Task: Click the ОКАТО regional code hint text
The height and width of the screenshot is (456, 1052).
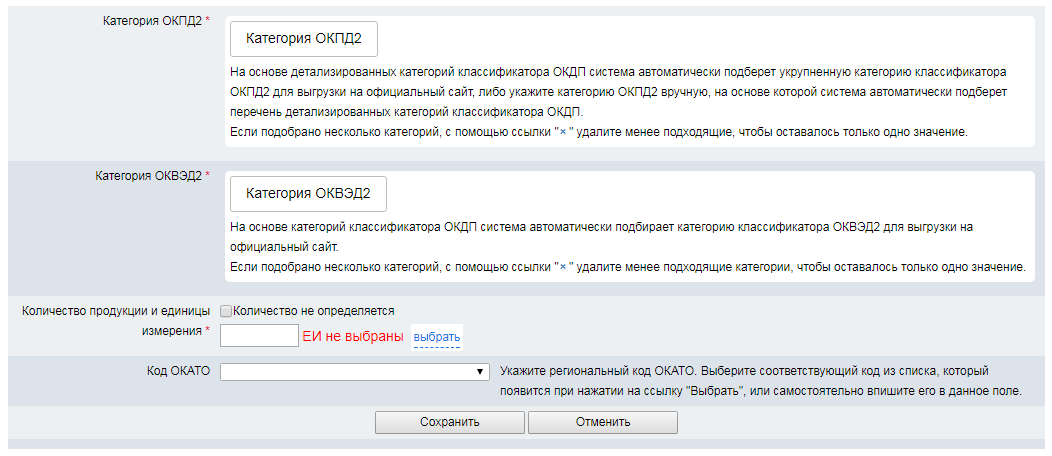Action: (x=760, y=381)
